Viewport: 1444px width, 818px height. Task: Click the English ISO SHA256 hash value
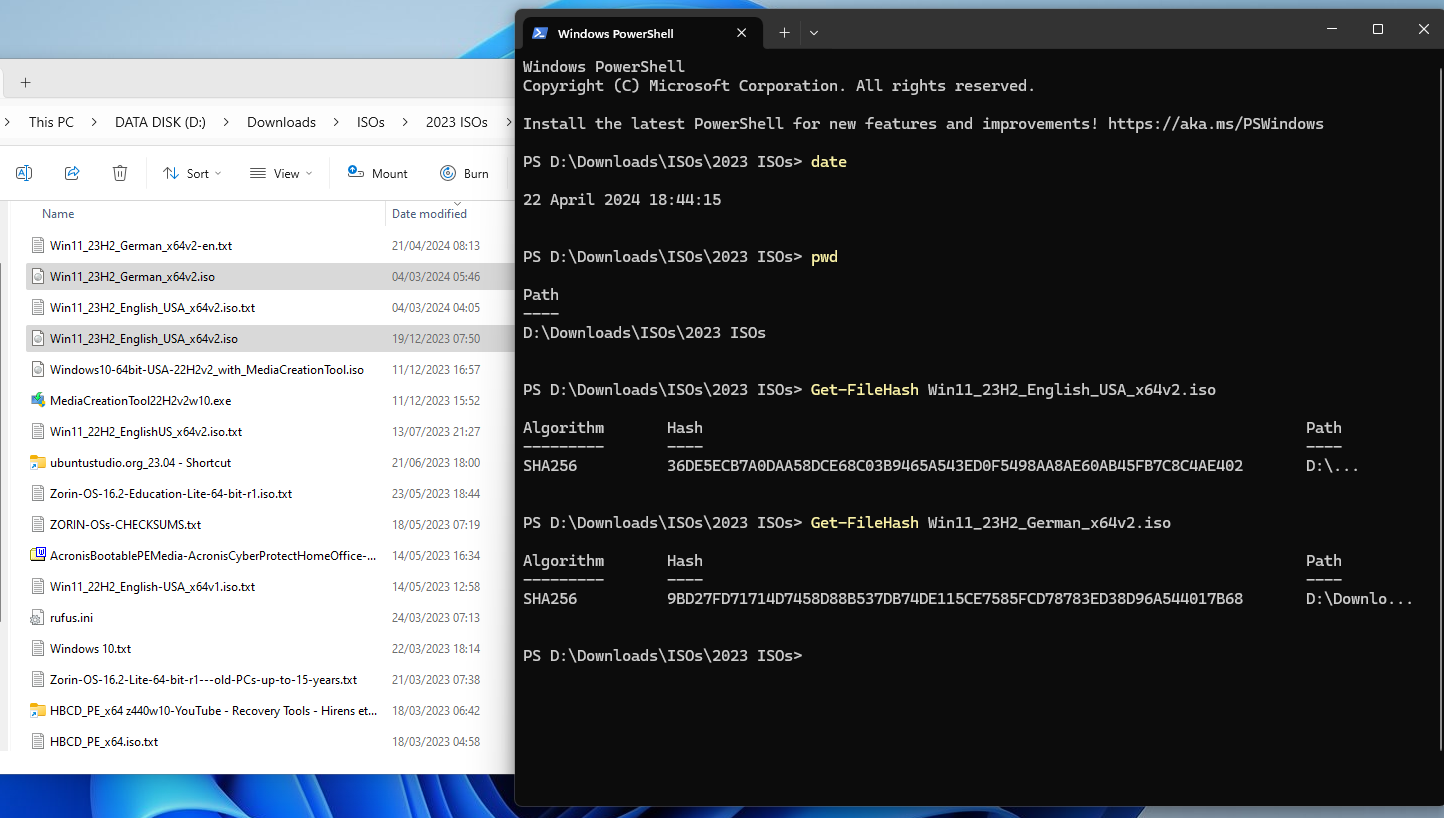pos(955,466)
